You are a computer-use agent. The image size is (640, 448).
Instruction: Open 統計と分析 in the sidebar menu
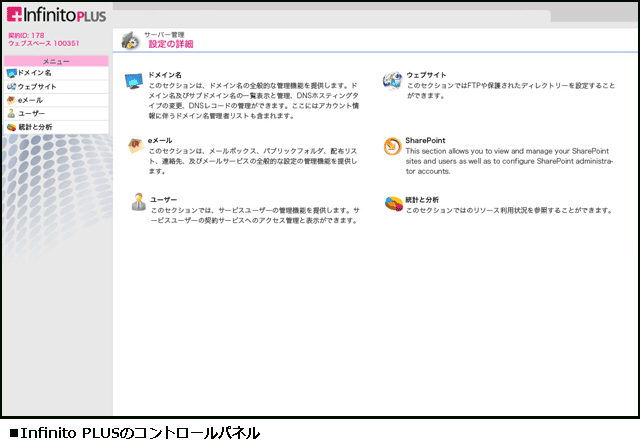pyautogui.click(x=56, y=127)
